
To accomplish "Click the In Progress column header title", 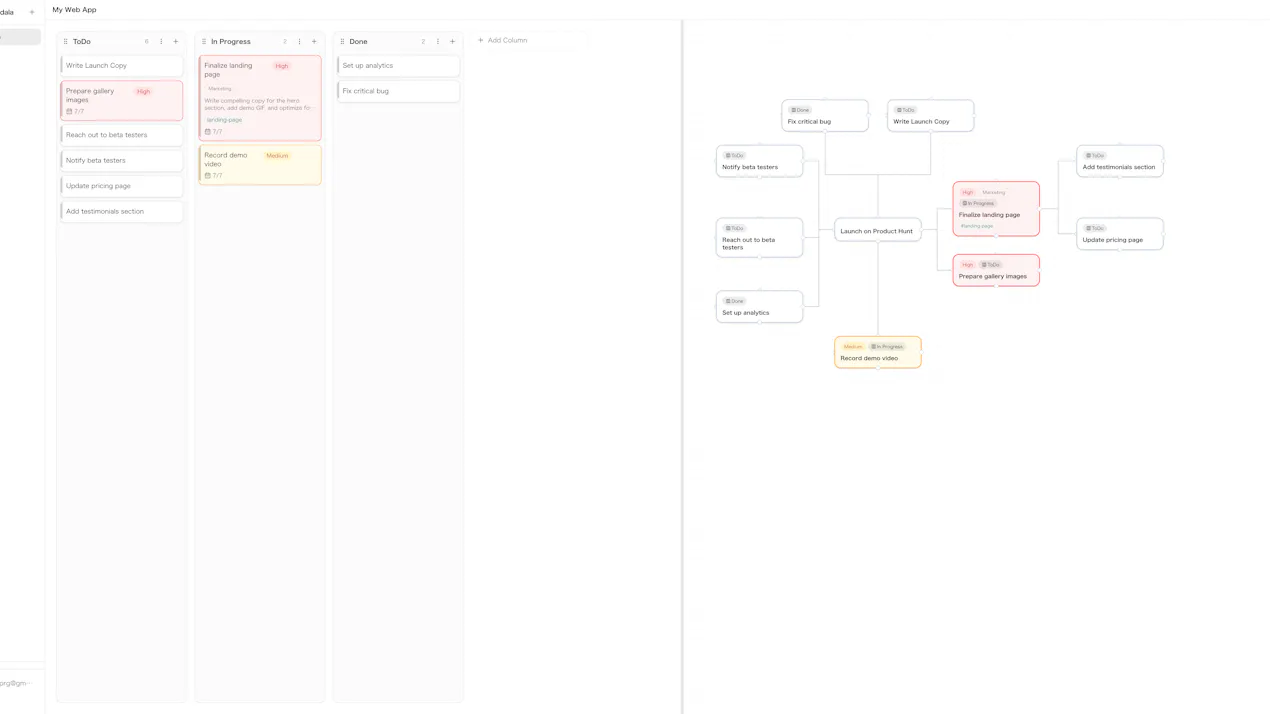I will pyautogui.click(x=231, y=42).
